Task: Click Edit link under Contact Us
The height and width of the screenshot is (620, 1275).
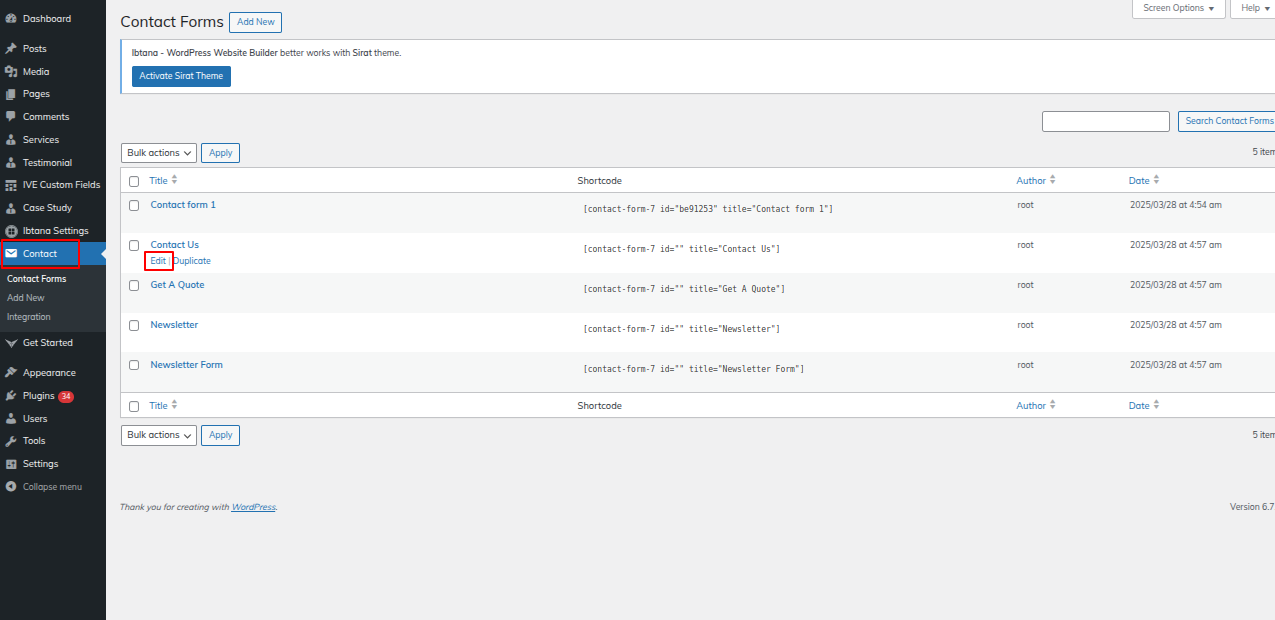Action: pyautogui.click(x=158, y=261)
